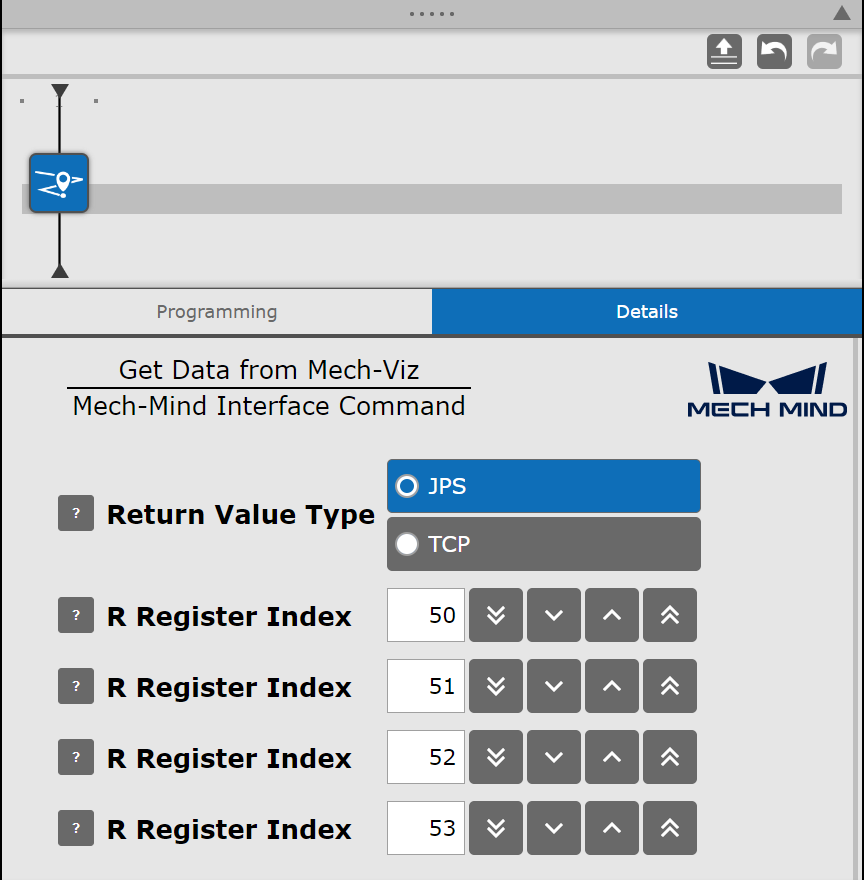Screen dimensions: 864x880
Task: Open help for Return Value Type
Action: (x=76, y=513)
